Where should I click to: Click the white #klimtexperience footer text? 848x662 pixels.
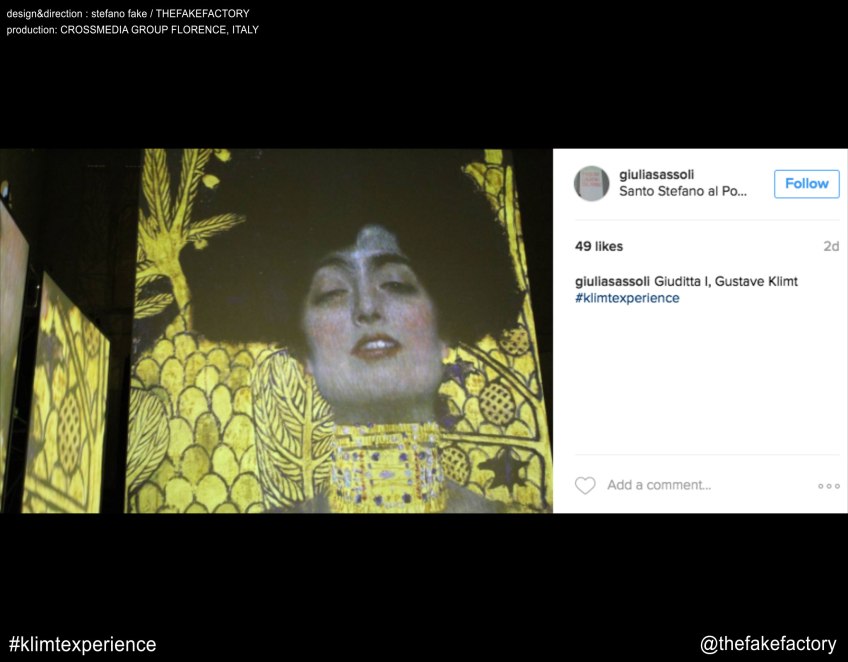pyautogui.click(x=82, y=644)
